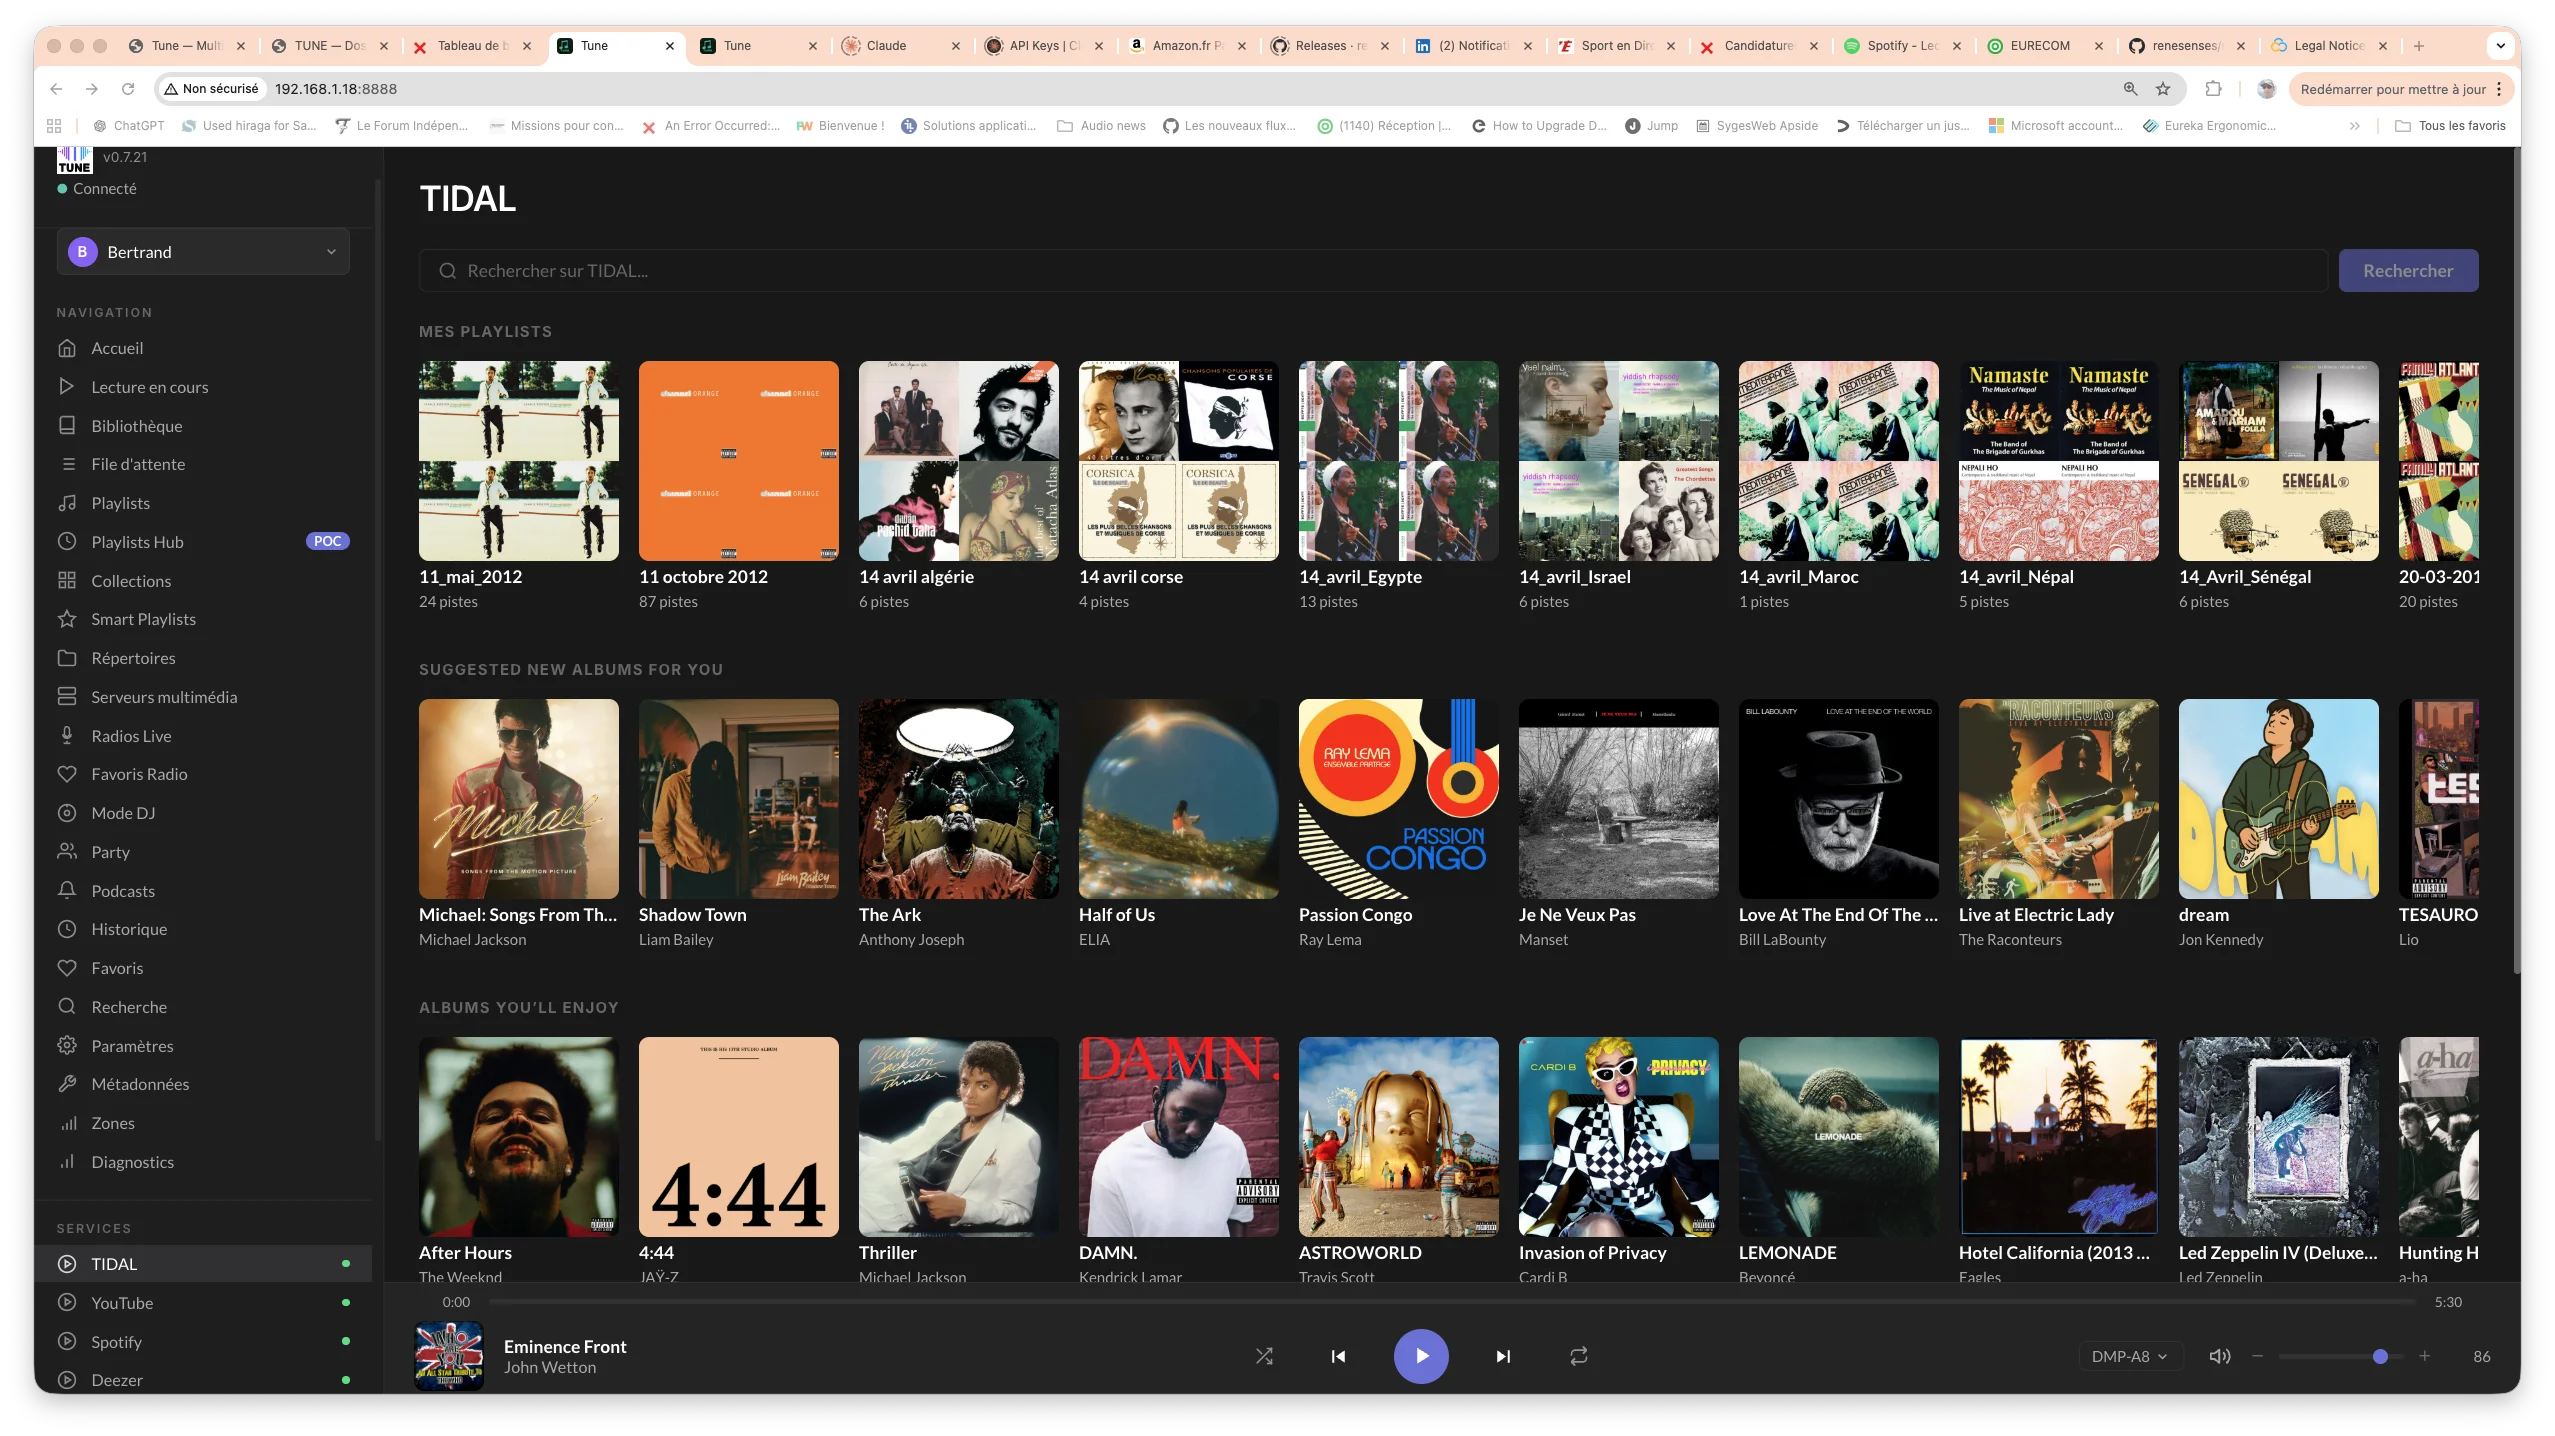Image resolution: width=2555 pixels, height=1436 pixels.
Task: Open the Bertrand profile dropdown
Action: click(203, 252)
